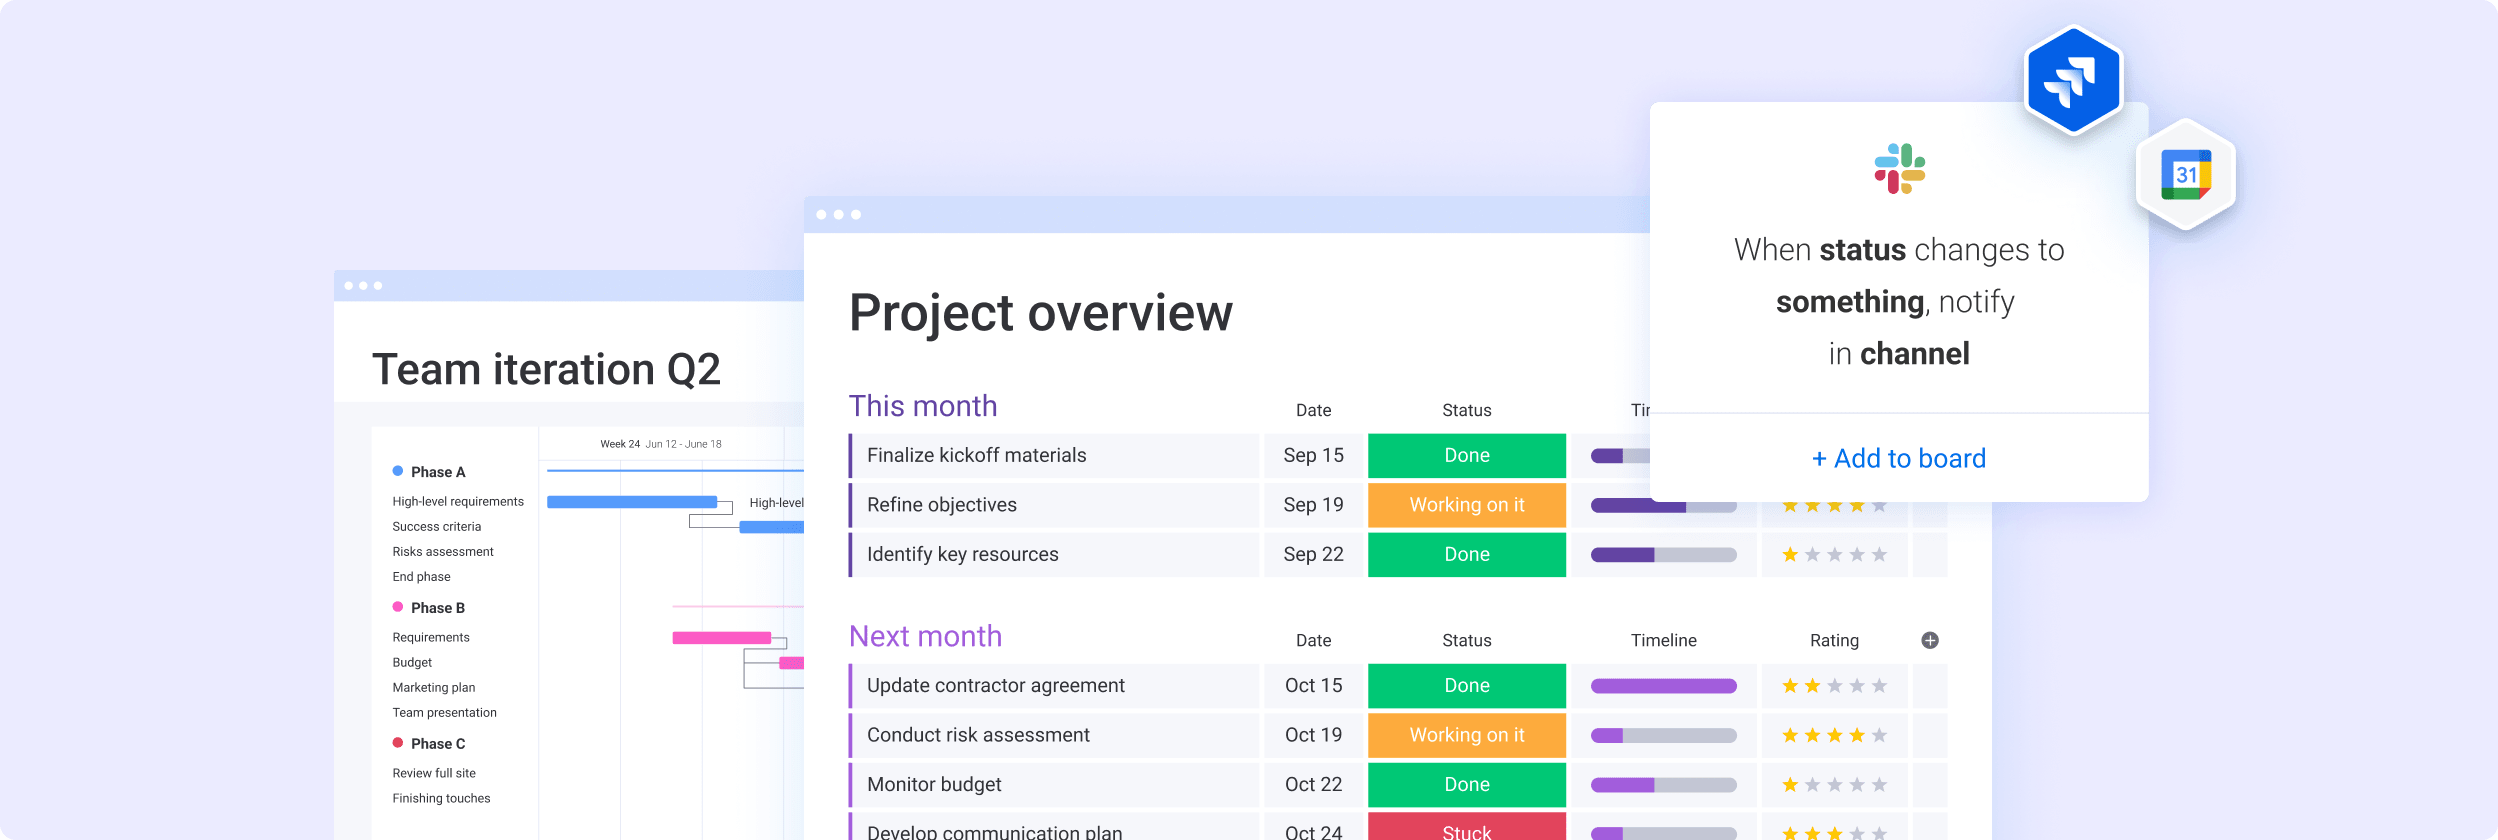This screenshot has height=840, width=2498.
Task: Click the word channel in the automation recipe
Action: click(x=1914, y=354)
